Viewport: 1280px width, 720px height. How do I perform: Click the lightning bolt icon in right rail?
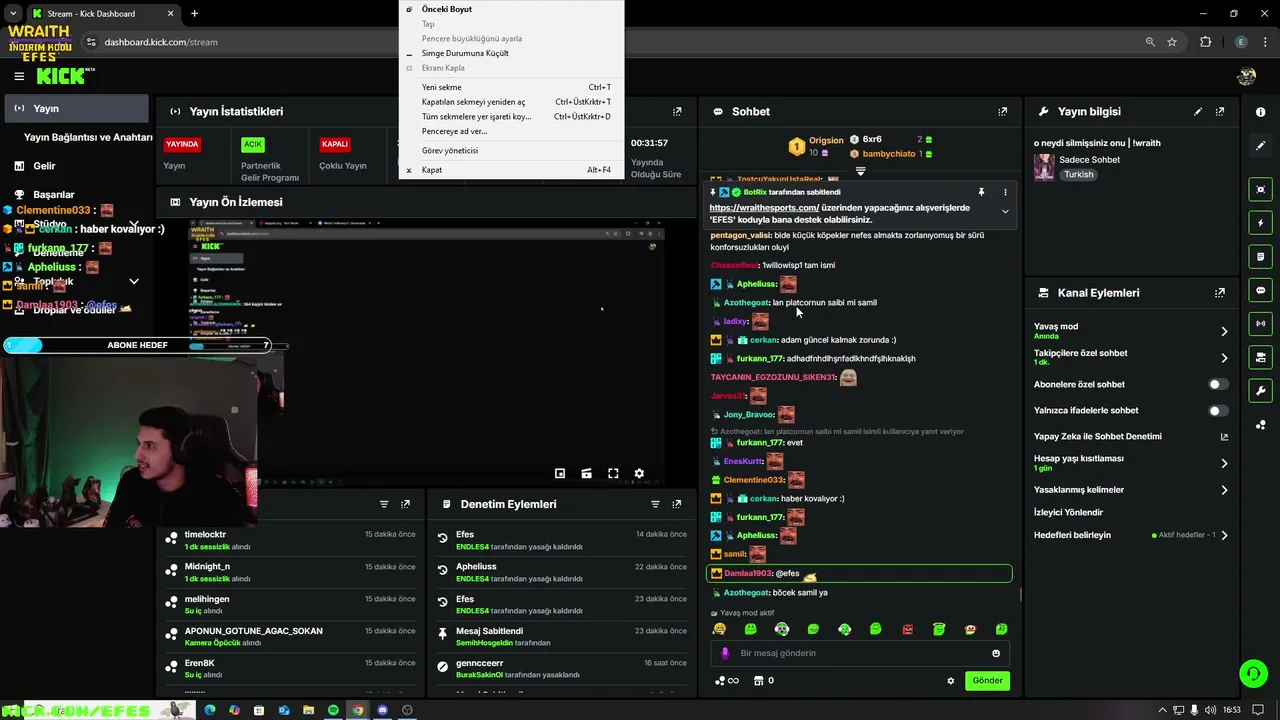[x=1261, y=223]
